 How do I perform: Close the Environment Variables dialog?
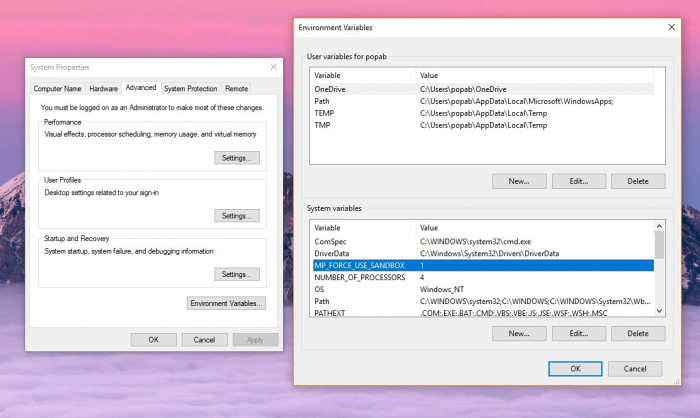(x=669, y=27)
